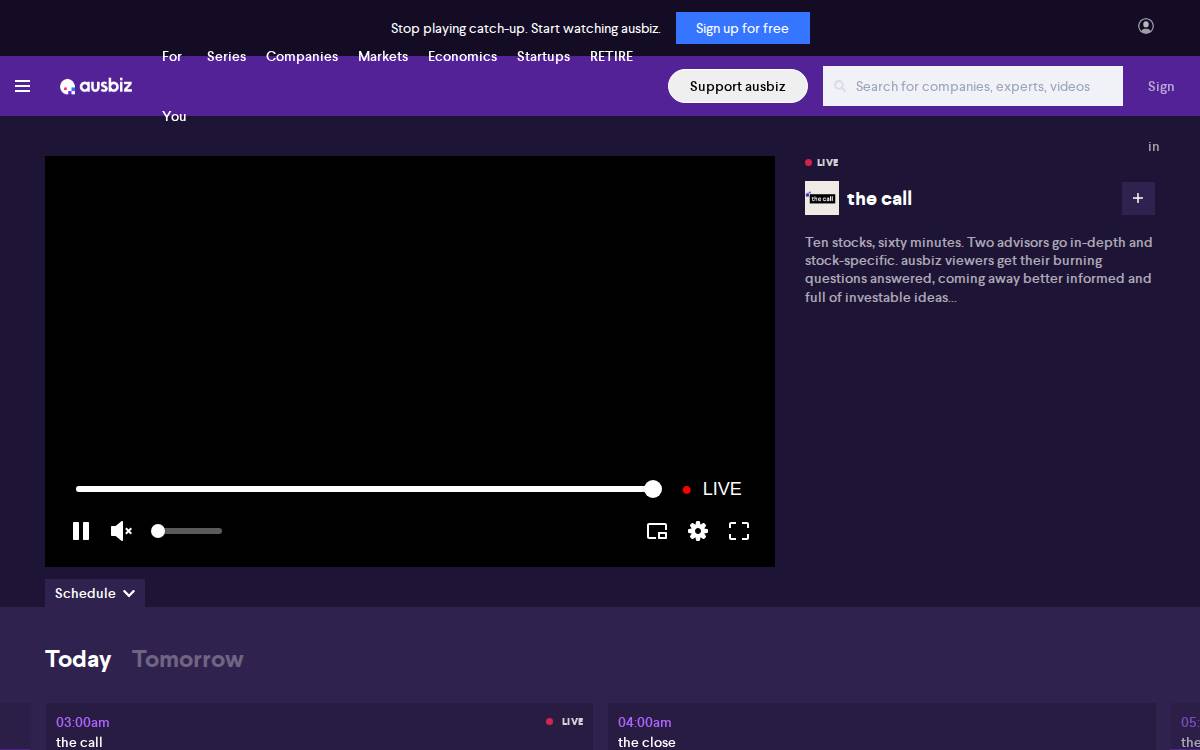Open video player settings gear
This screenshot has height=750, width=1200.
click(698, 531)
